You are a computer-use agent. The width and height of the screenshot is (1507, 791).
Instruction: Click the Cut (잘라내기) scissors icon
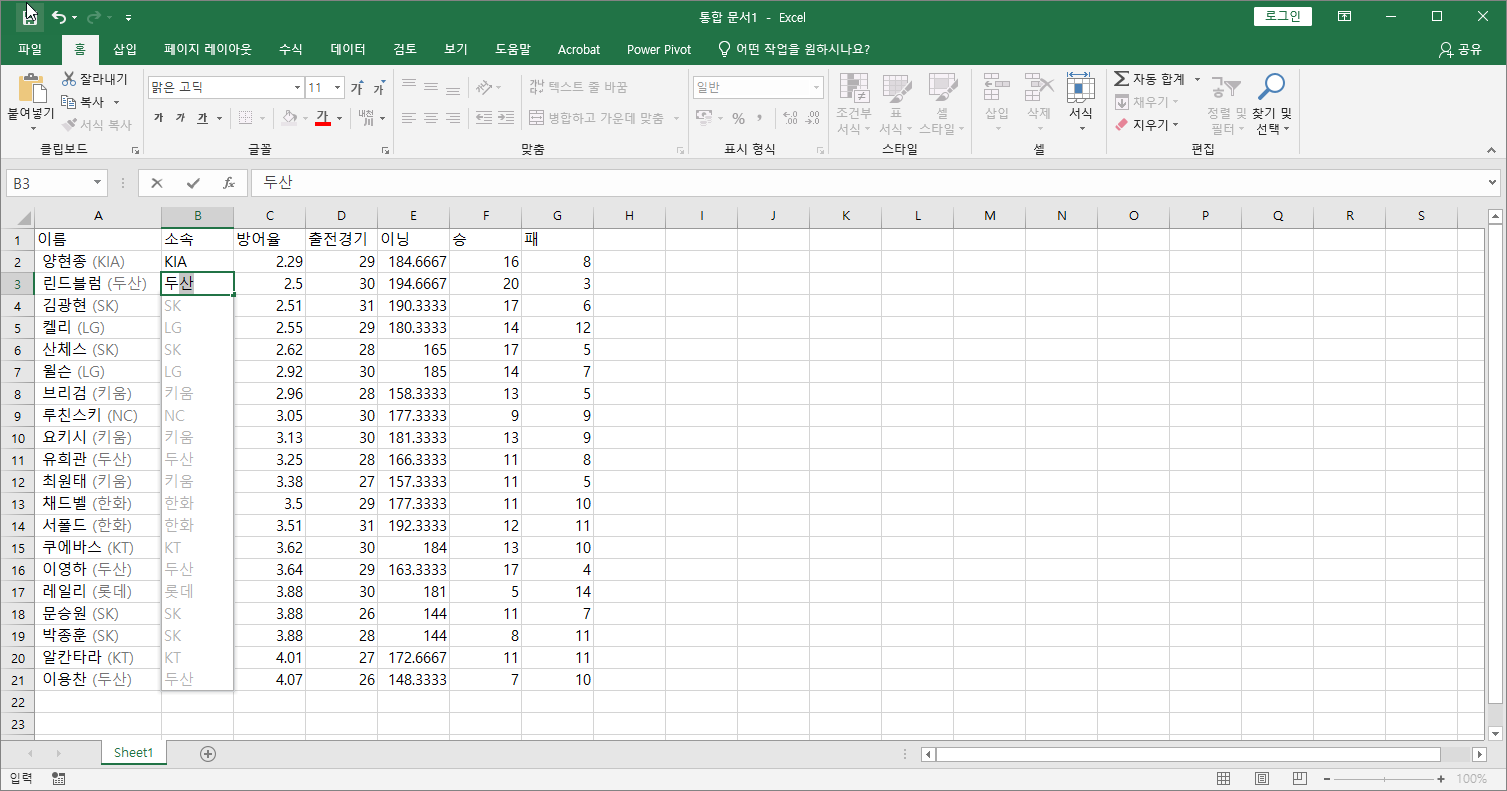(x=69, y=79)
